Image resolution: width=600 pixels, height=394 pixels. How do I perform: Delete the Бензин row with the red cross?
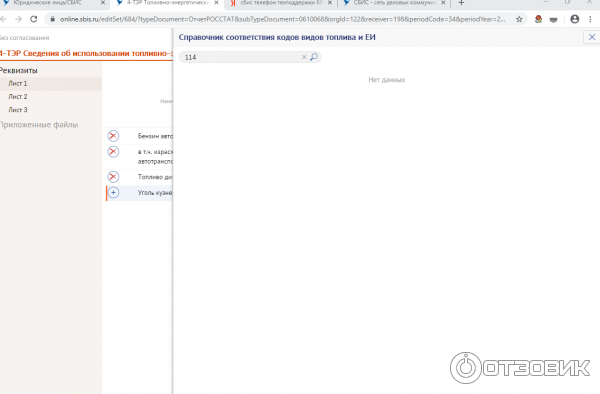[113, 136]
